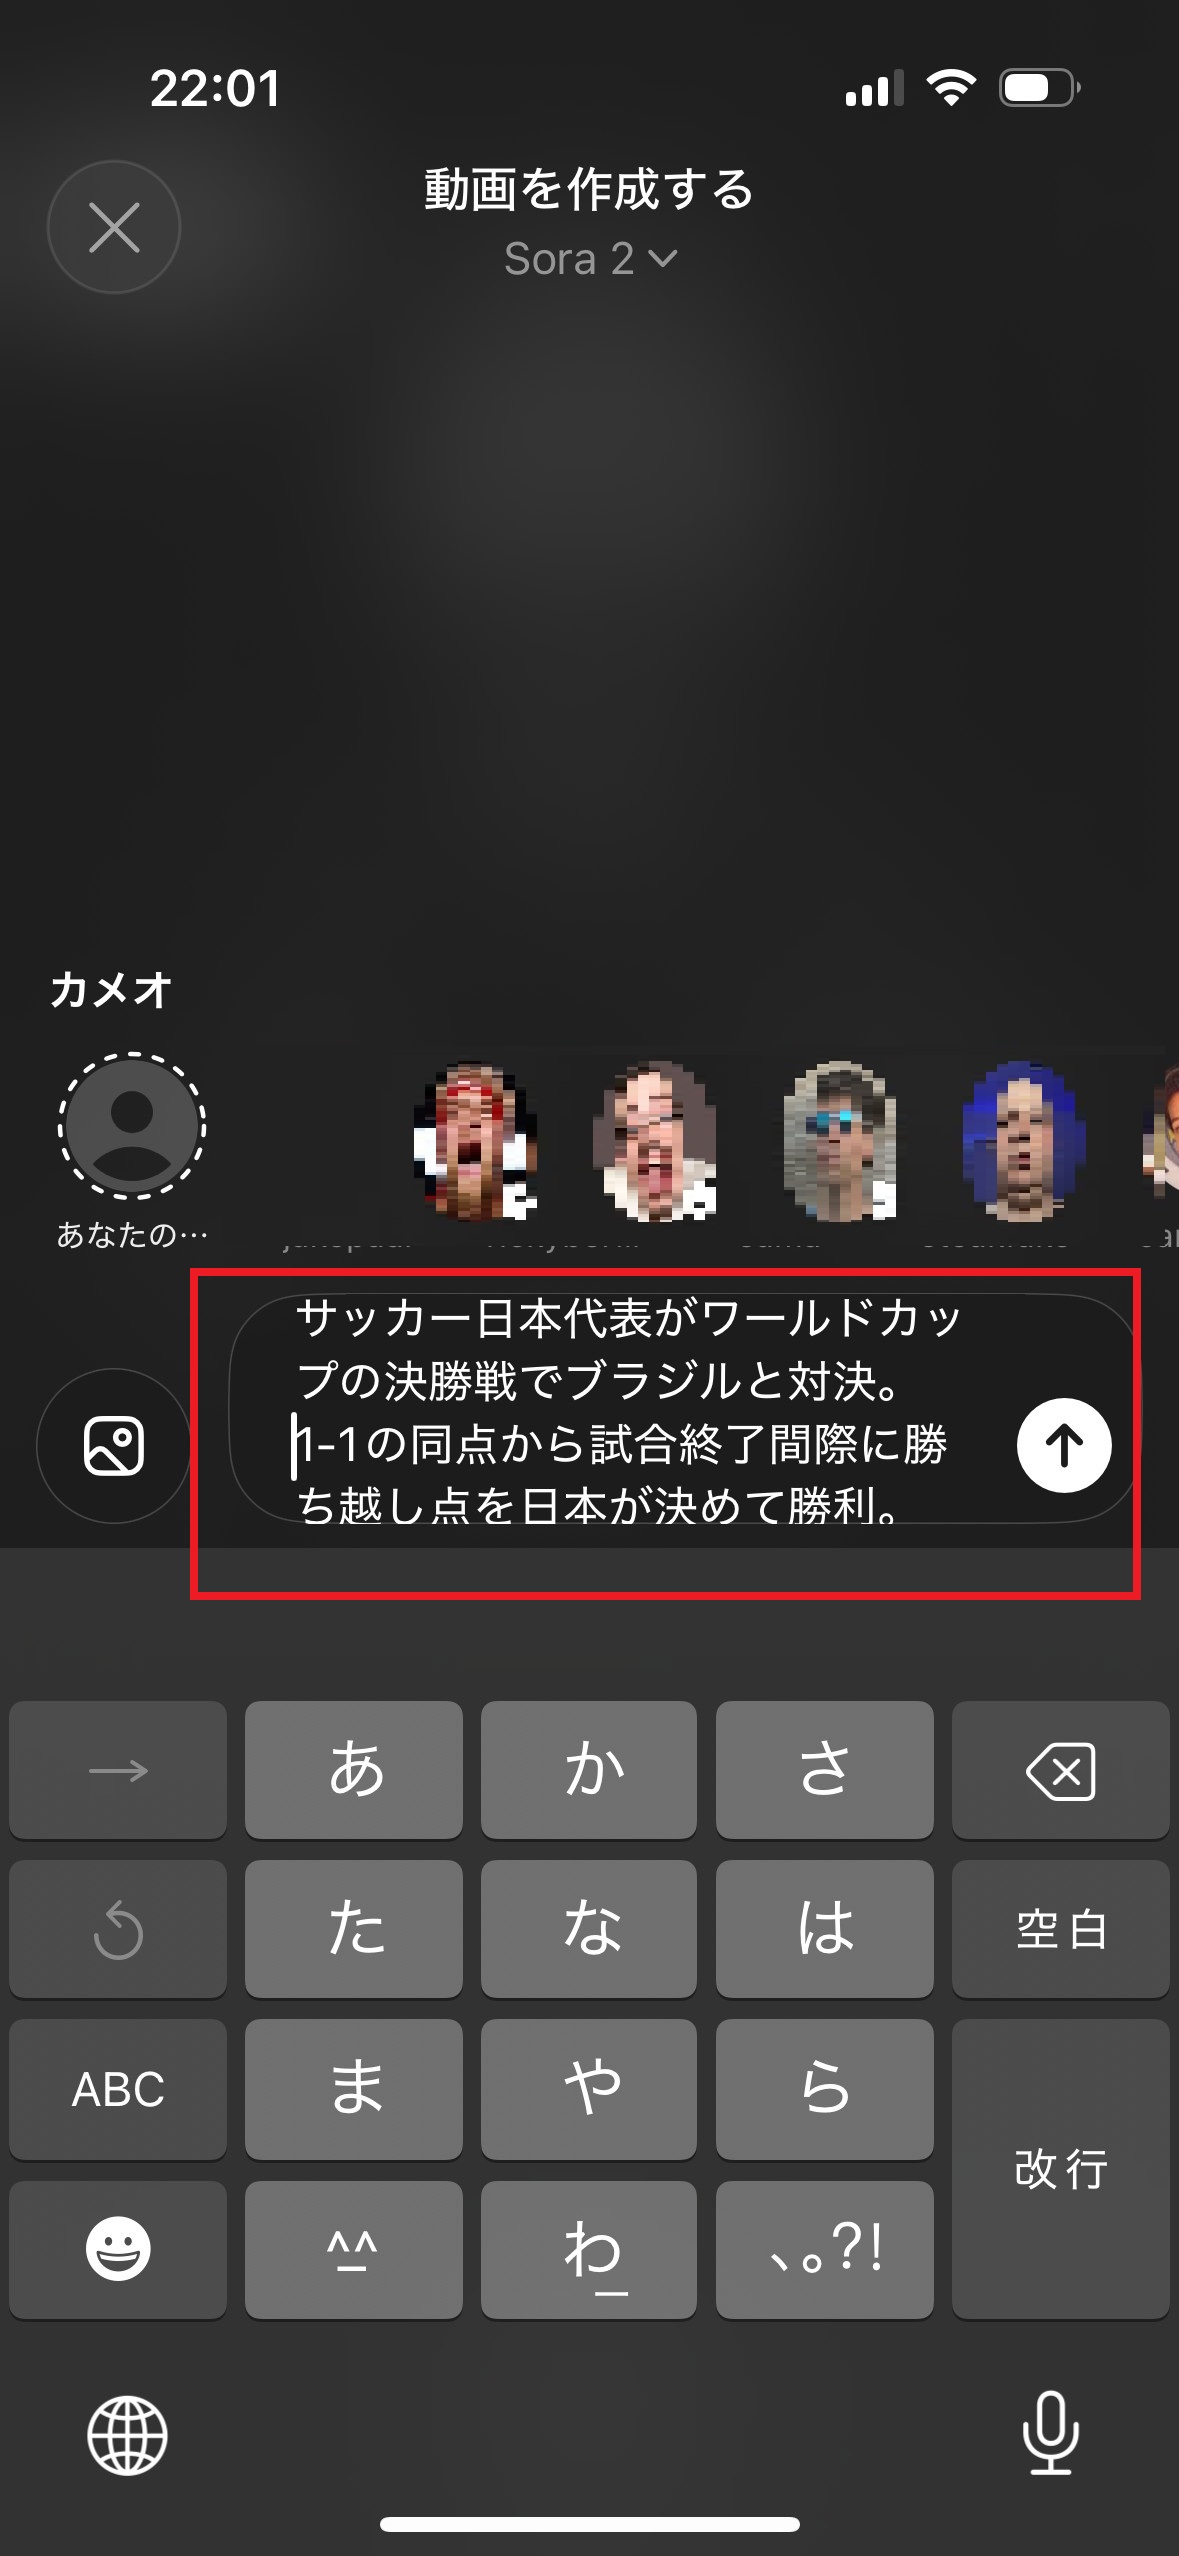Screen dimensions: 1179x2556
Task: Open the image attachment picker icon
Action: (114, 1446)
